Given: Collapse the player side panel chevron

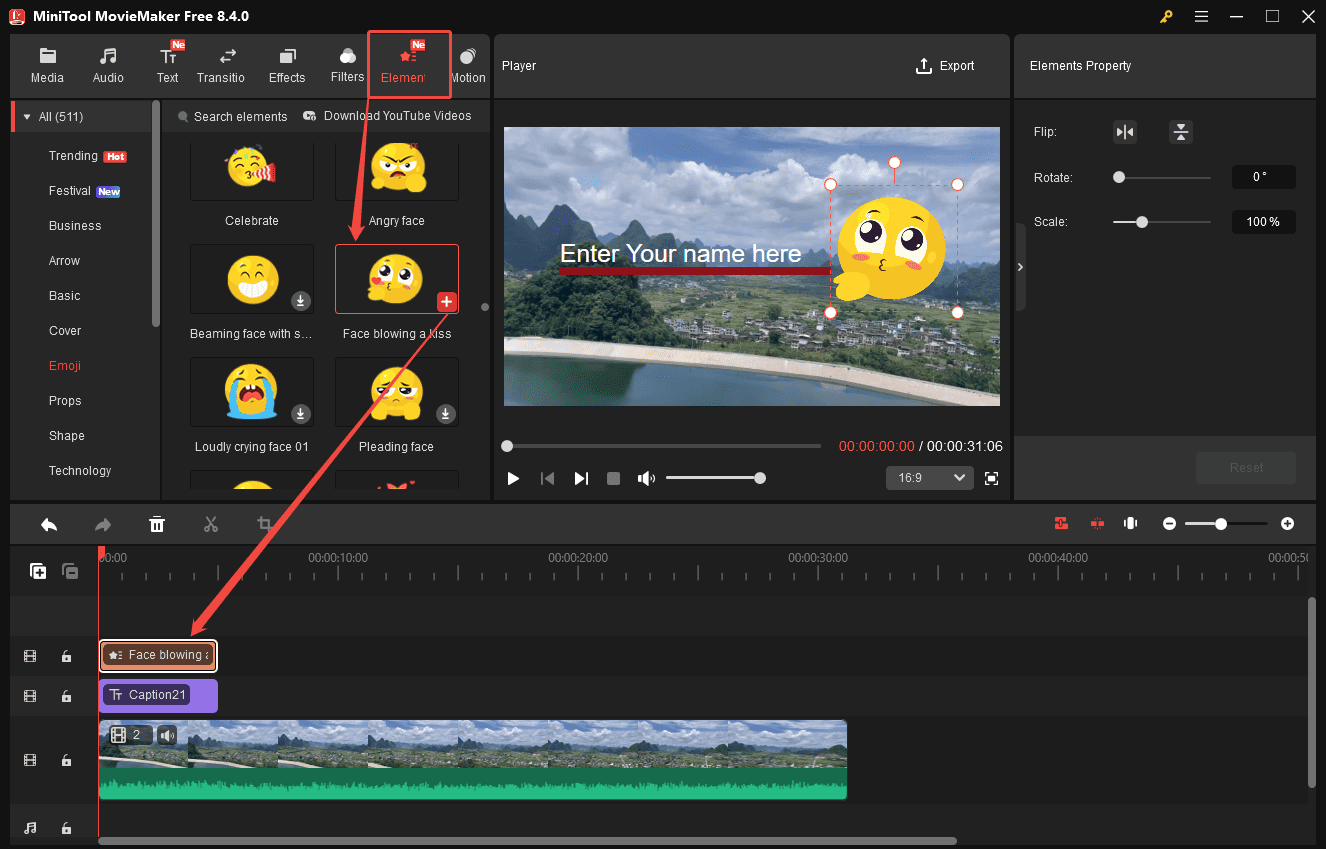Looking at the screenshot, I should click(x=1020, y=267).
